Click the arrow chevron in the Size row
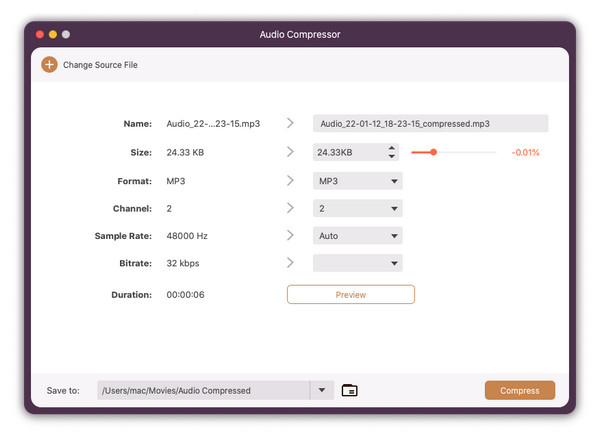The width and height of the screenshot is (600, 441). point(290,152)
